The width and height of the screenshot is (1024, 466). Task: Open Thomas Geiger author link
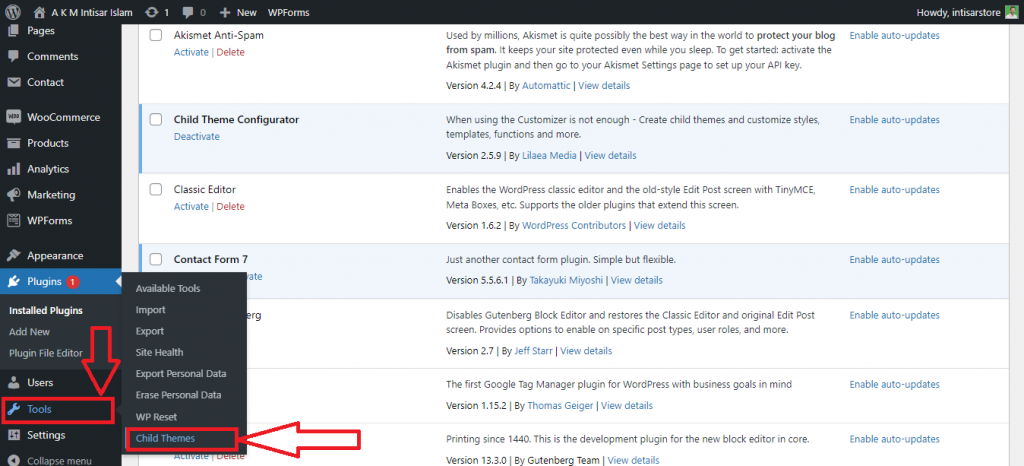coord(560,405)
